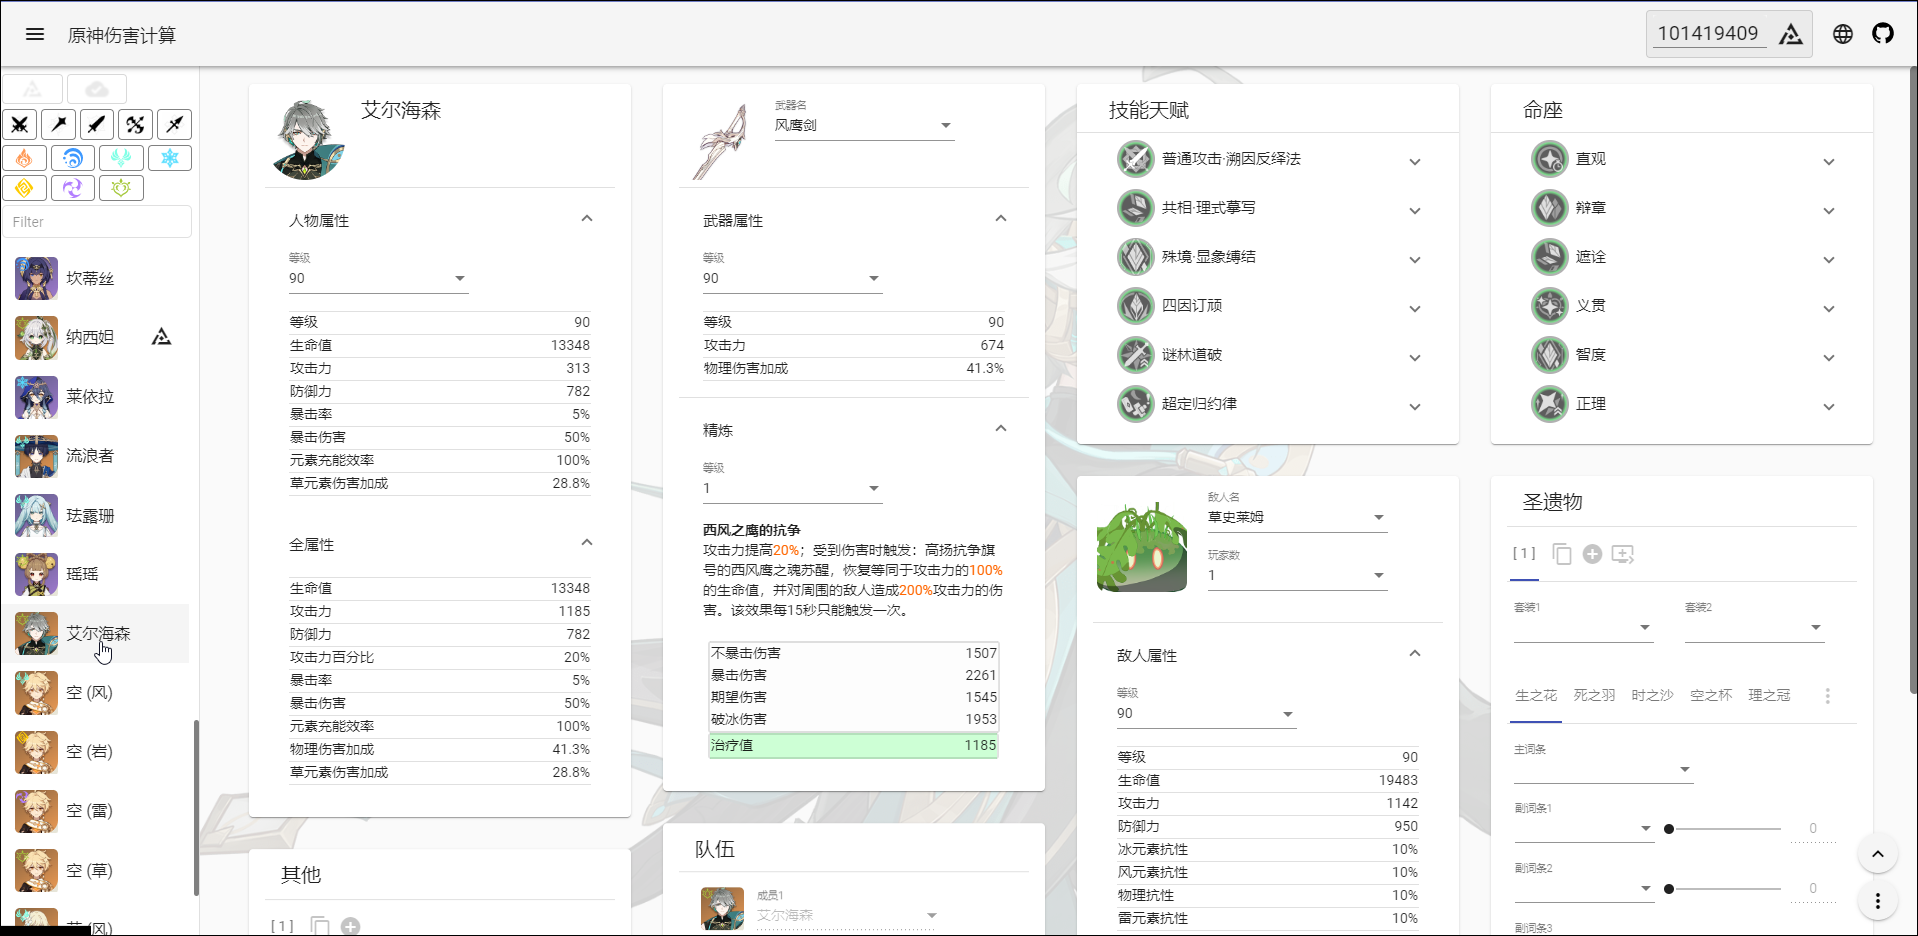Collapse the 精炼 section
The height and width of the screenshot is (936, 1918).
point(1001,429)
